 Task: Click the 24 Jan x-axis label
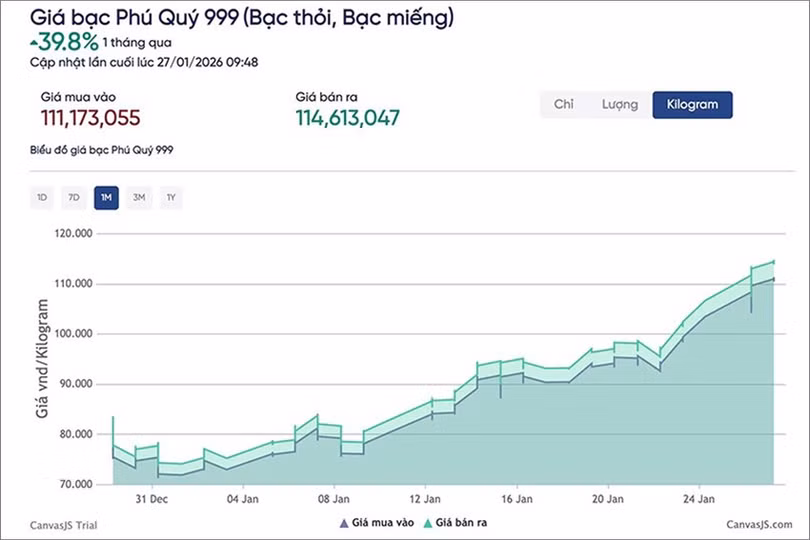(698, 497)
